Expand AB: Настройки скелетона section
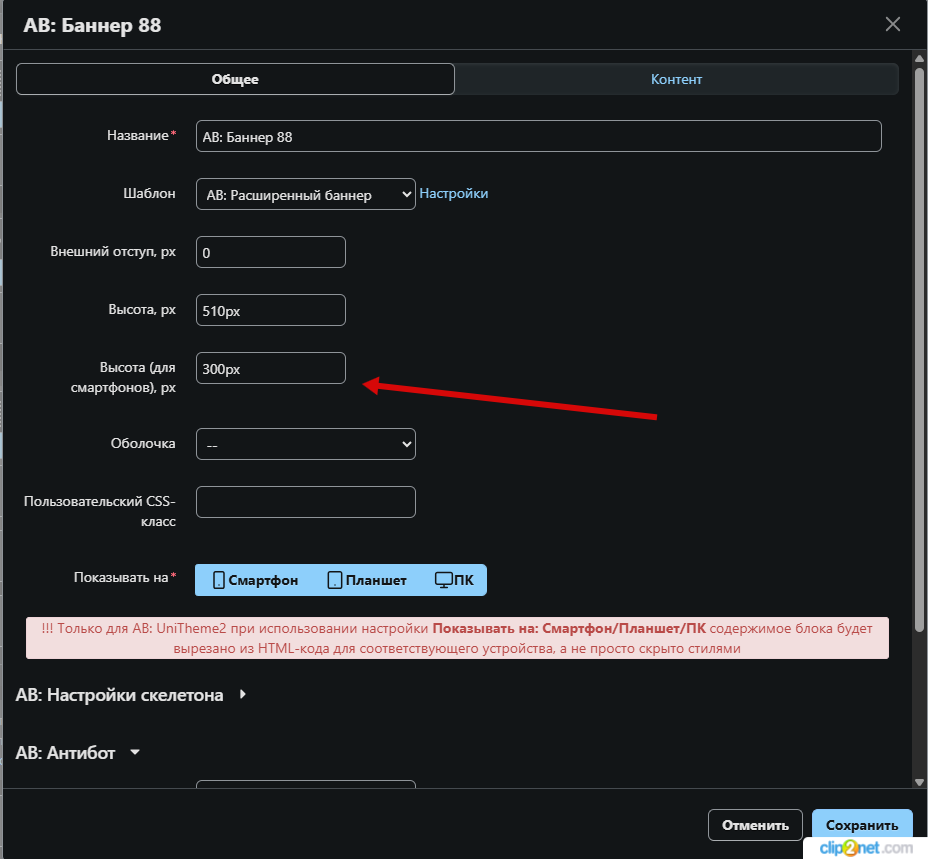The image size is (928, 859). (130, 695)
